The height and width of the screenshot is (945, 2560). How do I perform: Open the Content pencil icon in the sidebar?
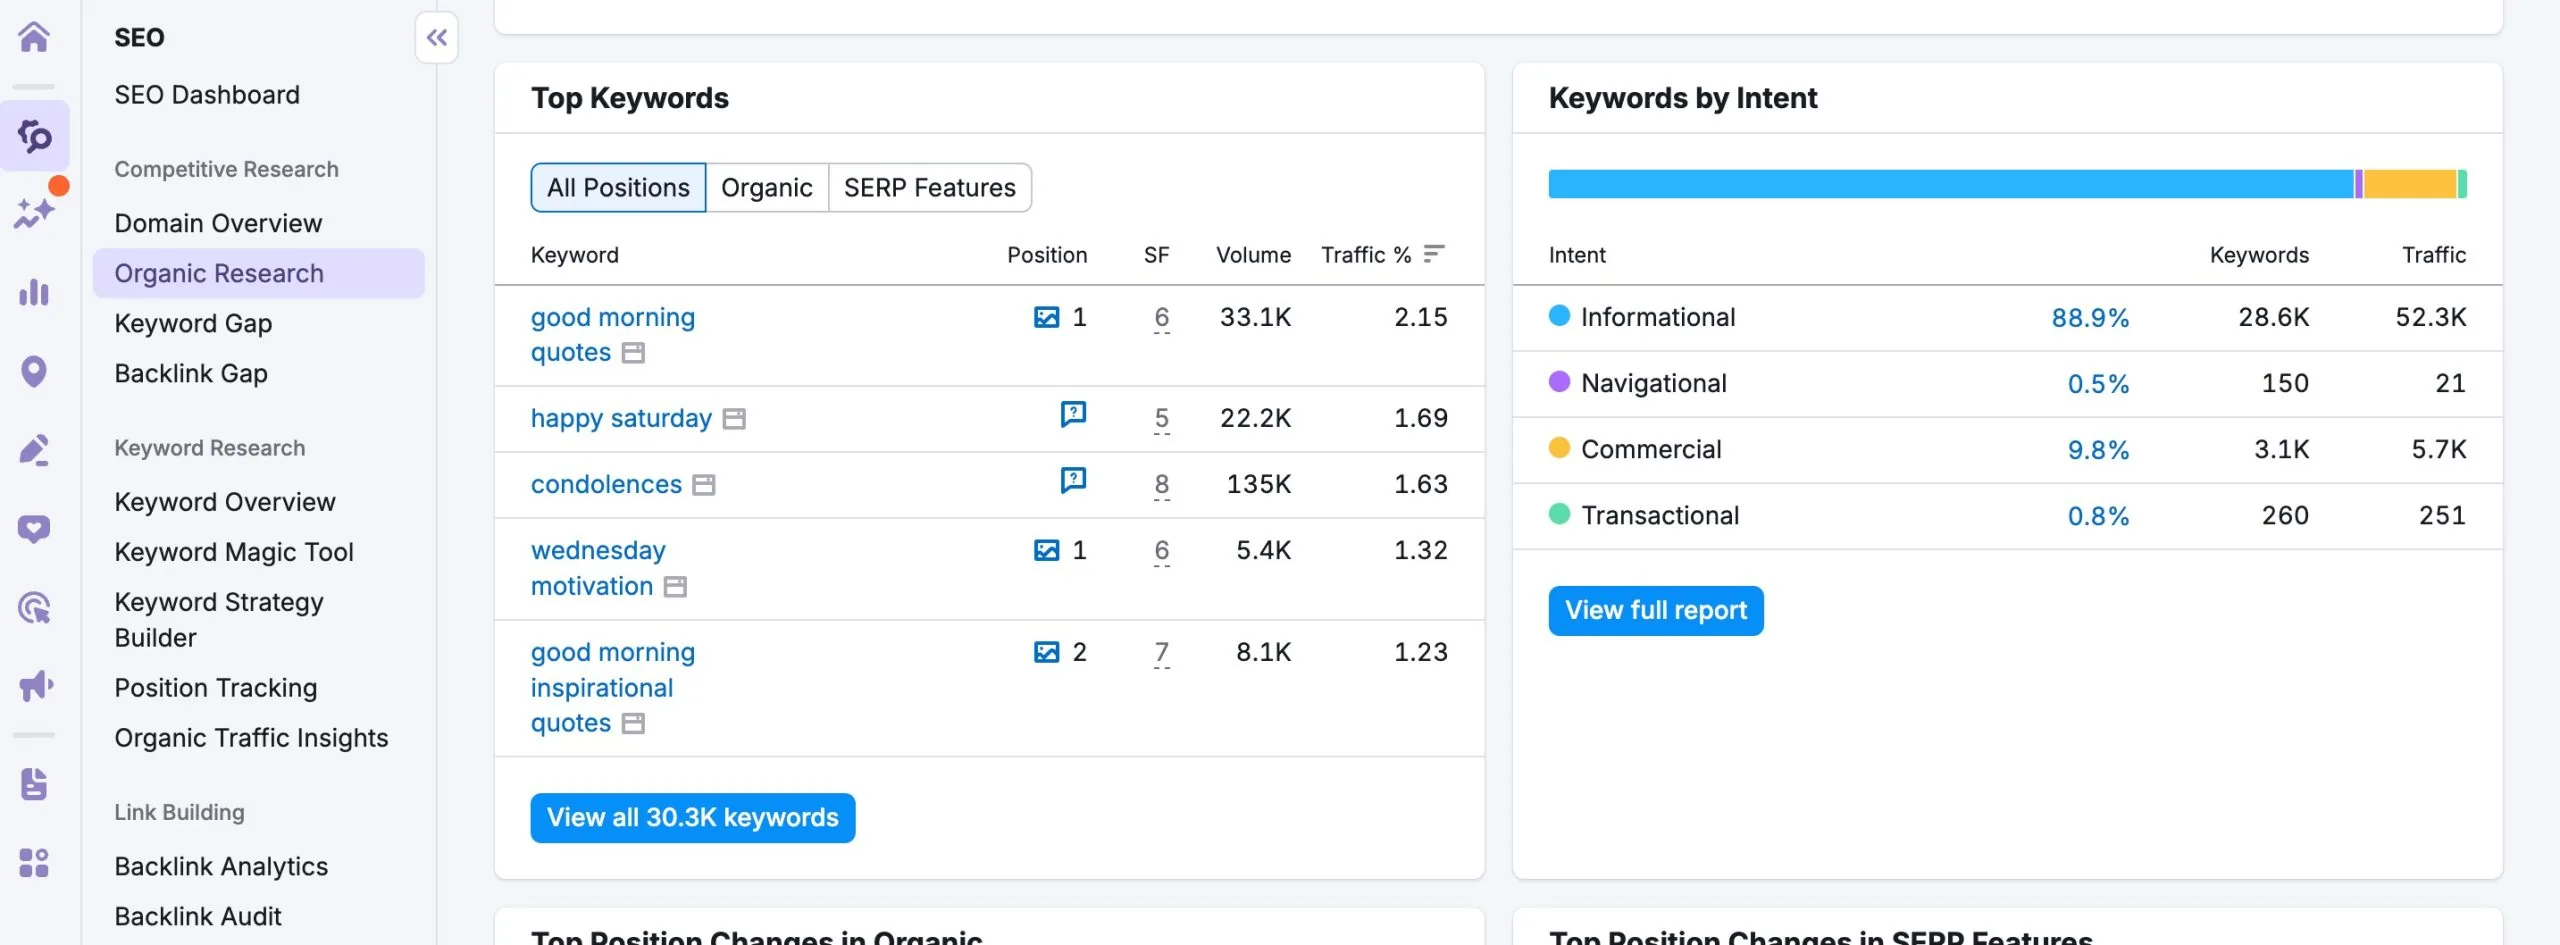35,449
